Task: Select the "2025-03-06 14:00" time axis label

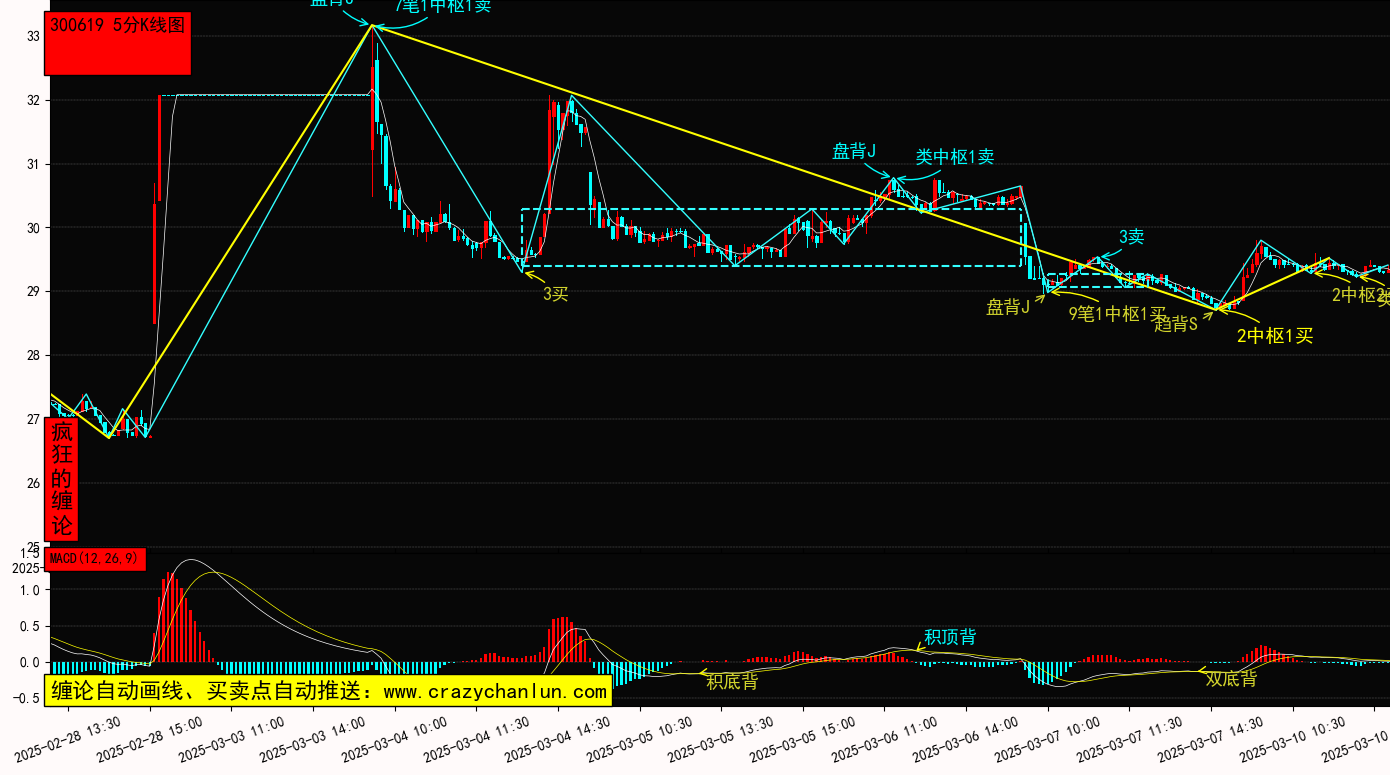Action: click(x=967, y=739)
